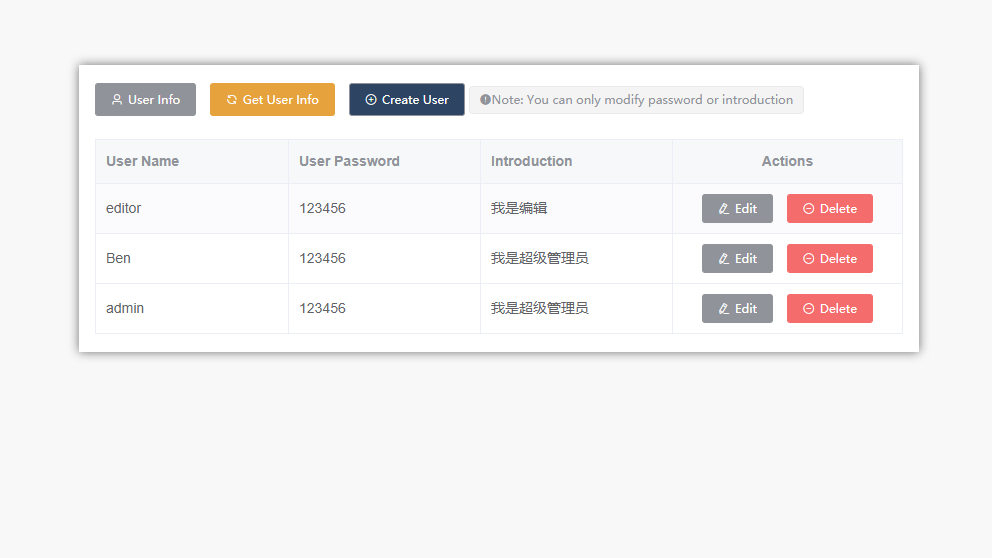Click the 123456 password in editor row

[322, 208]
